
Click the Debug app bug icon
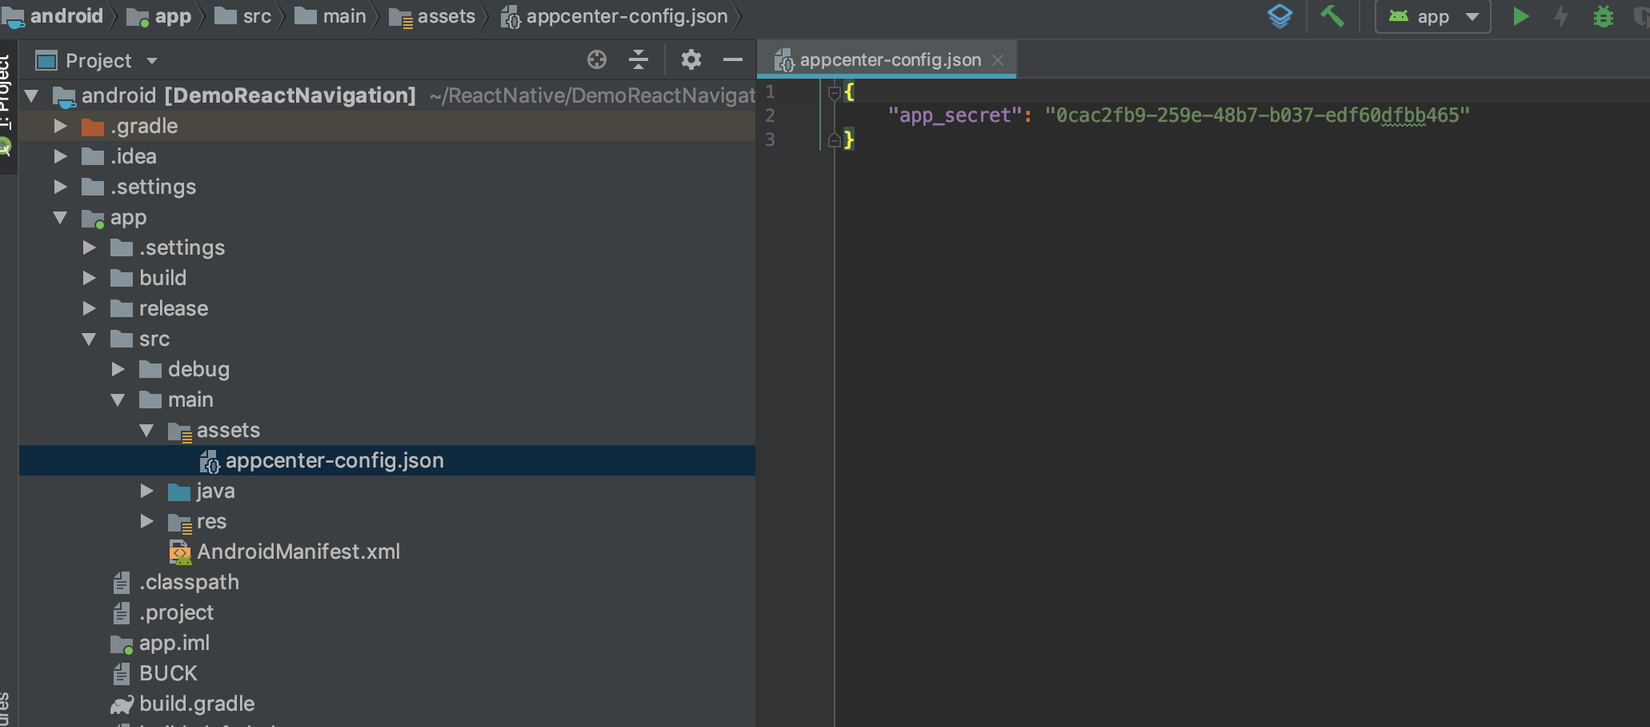point(1603,16)
